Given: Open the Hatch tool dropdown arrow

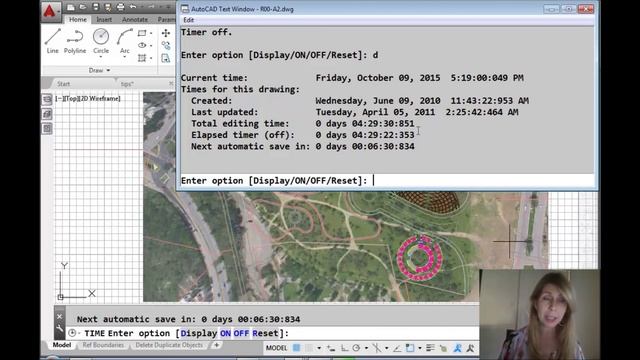Looking at the screenshot, I should (x=151, y=58).
